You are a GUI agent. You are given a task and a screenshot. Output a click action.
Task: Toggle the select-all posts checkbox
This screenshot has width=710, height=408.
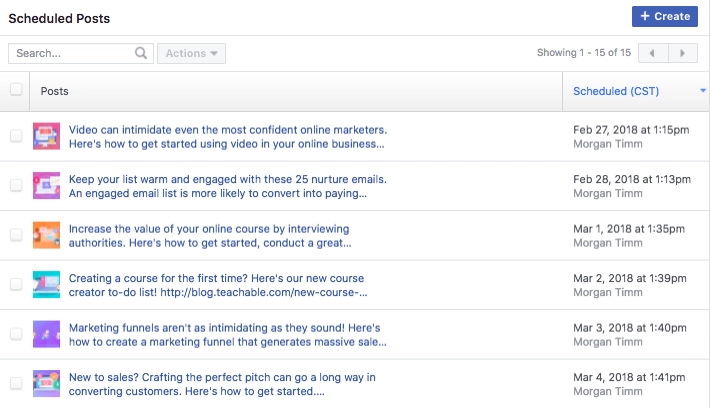16,89
